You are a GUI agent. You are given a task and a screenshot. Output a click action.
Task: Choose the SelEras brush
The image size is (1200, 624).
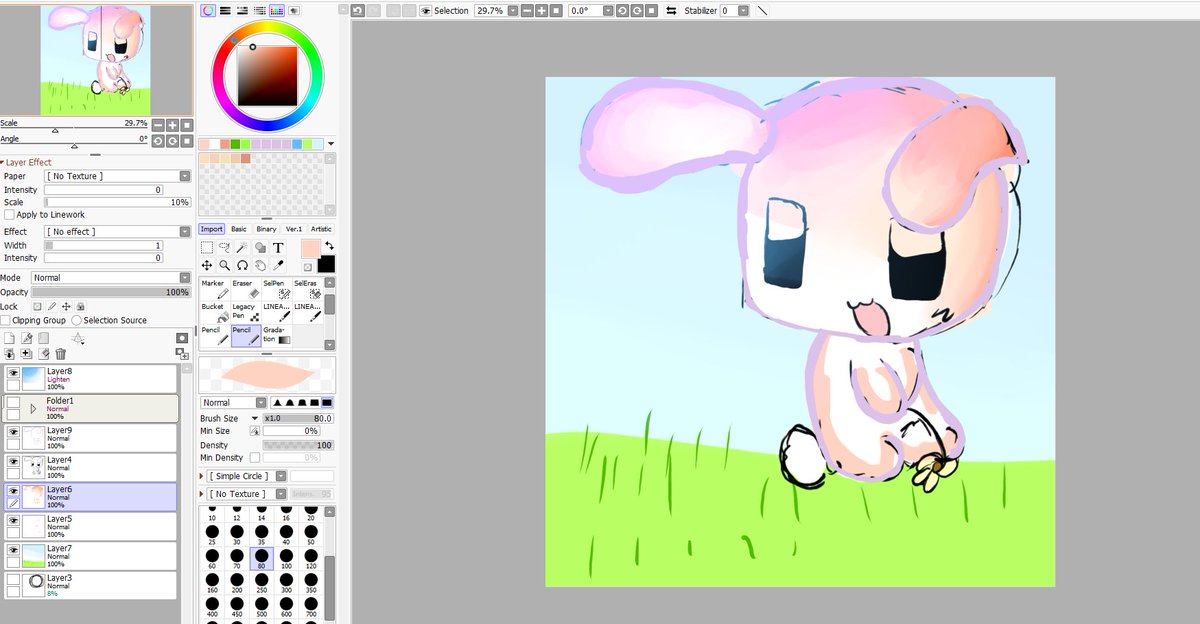coord(308,289)
